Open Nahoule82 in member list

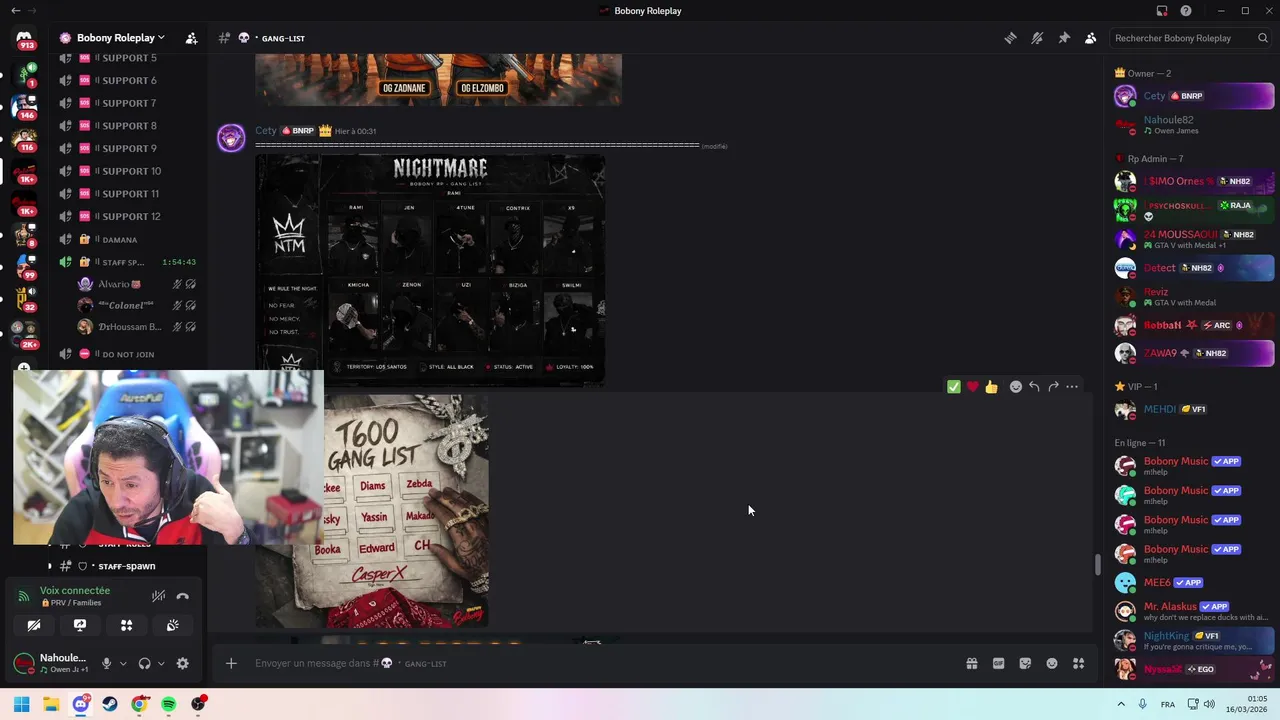pos(1194,125)
